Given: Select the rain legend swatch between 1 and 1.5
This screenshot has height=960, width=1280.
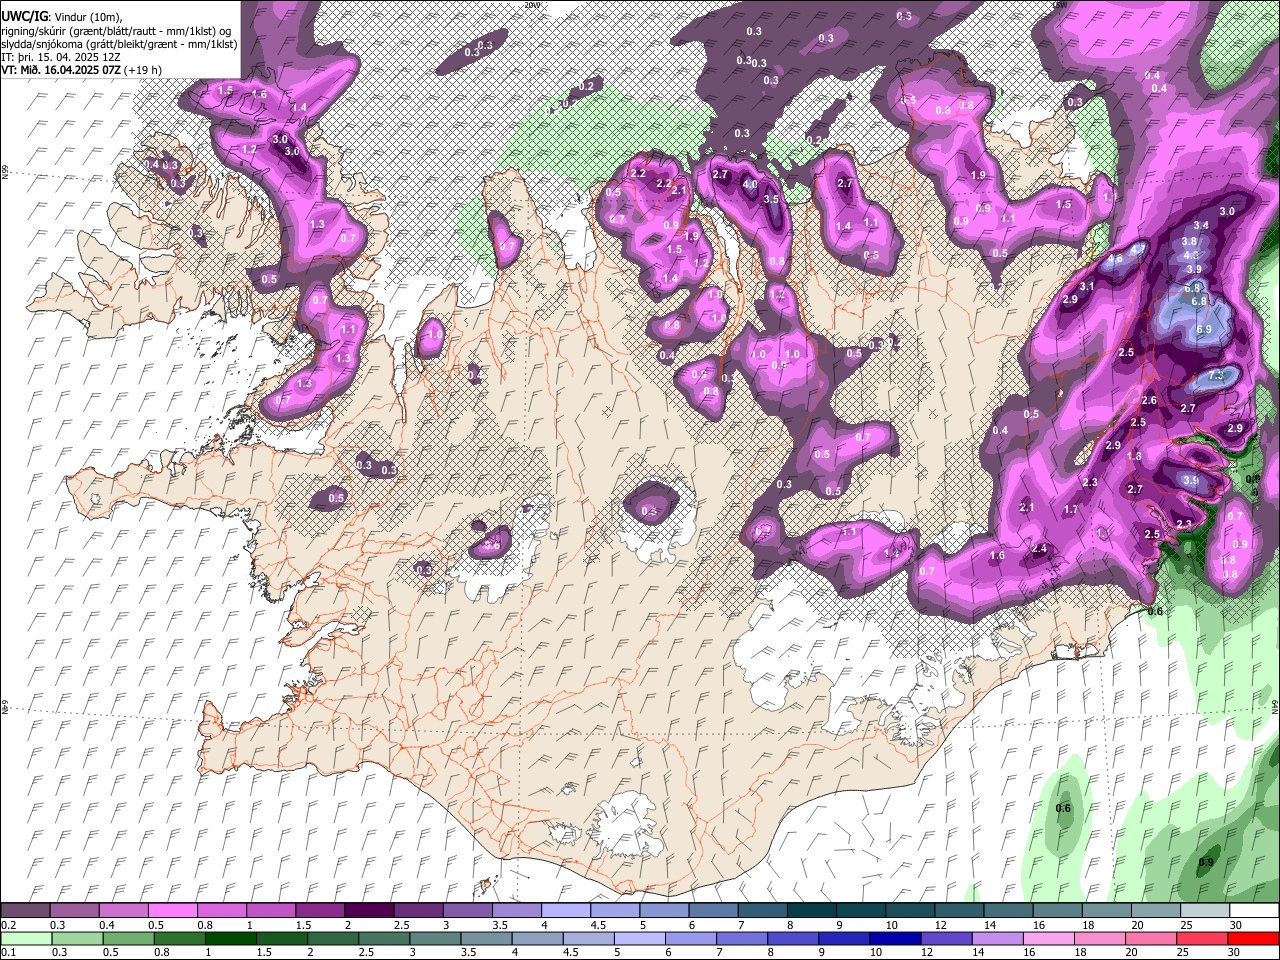Looking at the screenshot, I should point(231,938).
